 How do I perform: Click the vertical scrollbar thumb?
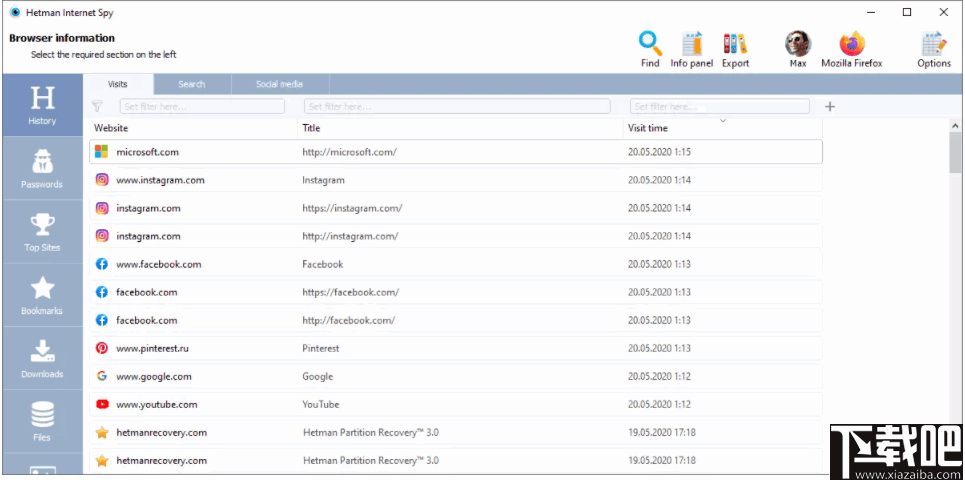pyautogui.click(x=955, y=154)
